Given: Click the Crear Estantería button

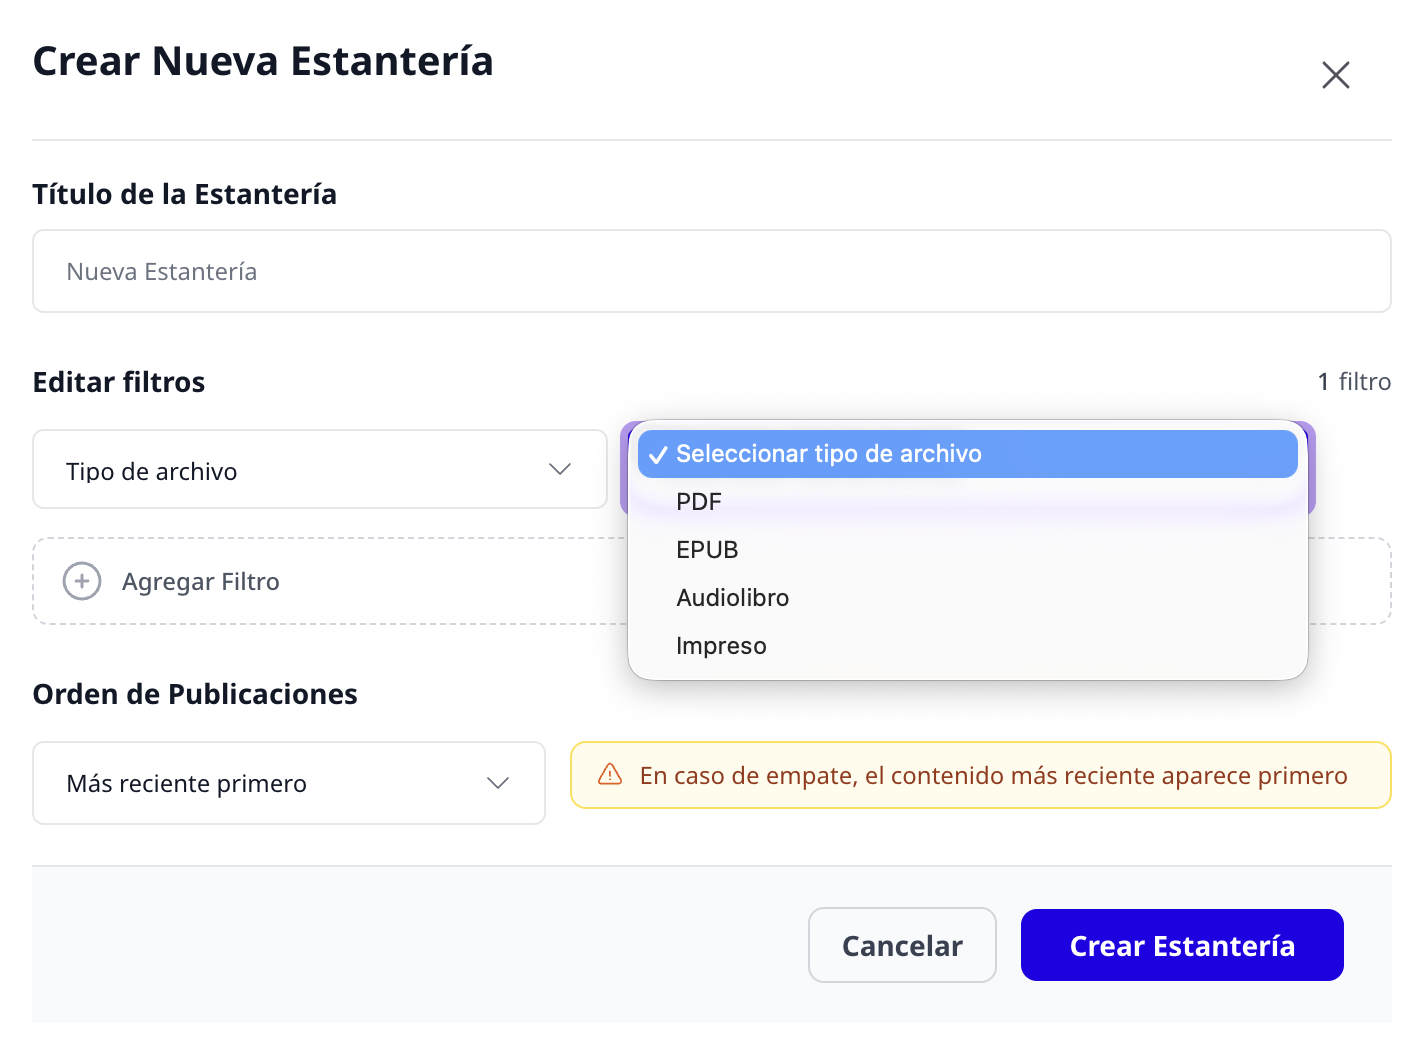Looking at the screenshot, I should [x=1182, y=945].
